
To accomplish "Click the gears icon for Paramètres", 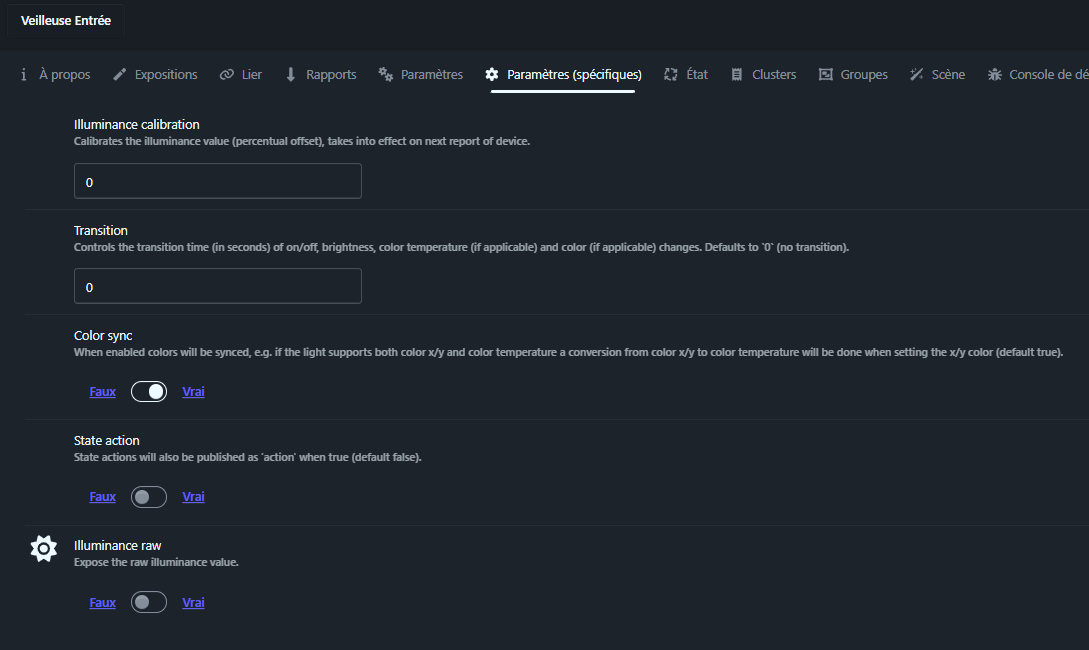I will click(385, 75).
